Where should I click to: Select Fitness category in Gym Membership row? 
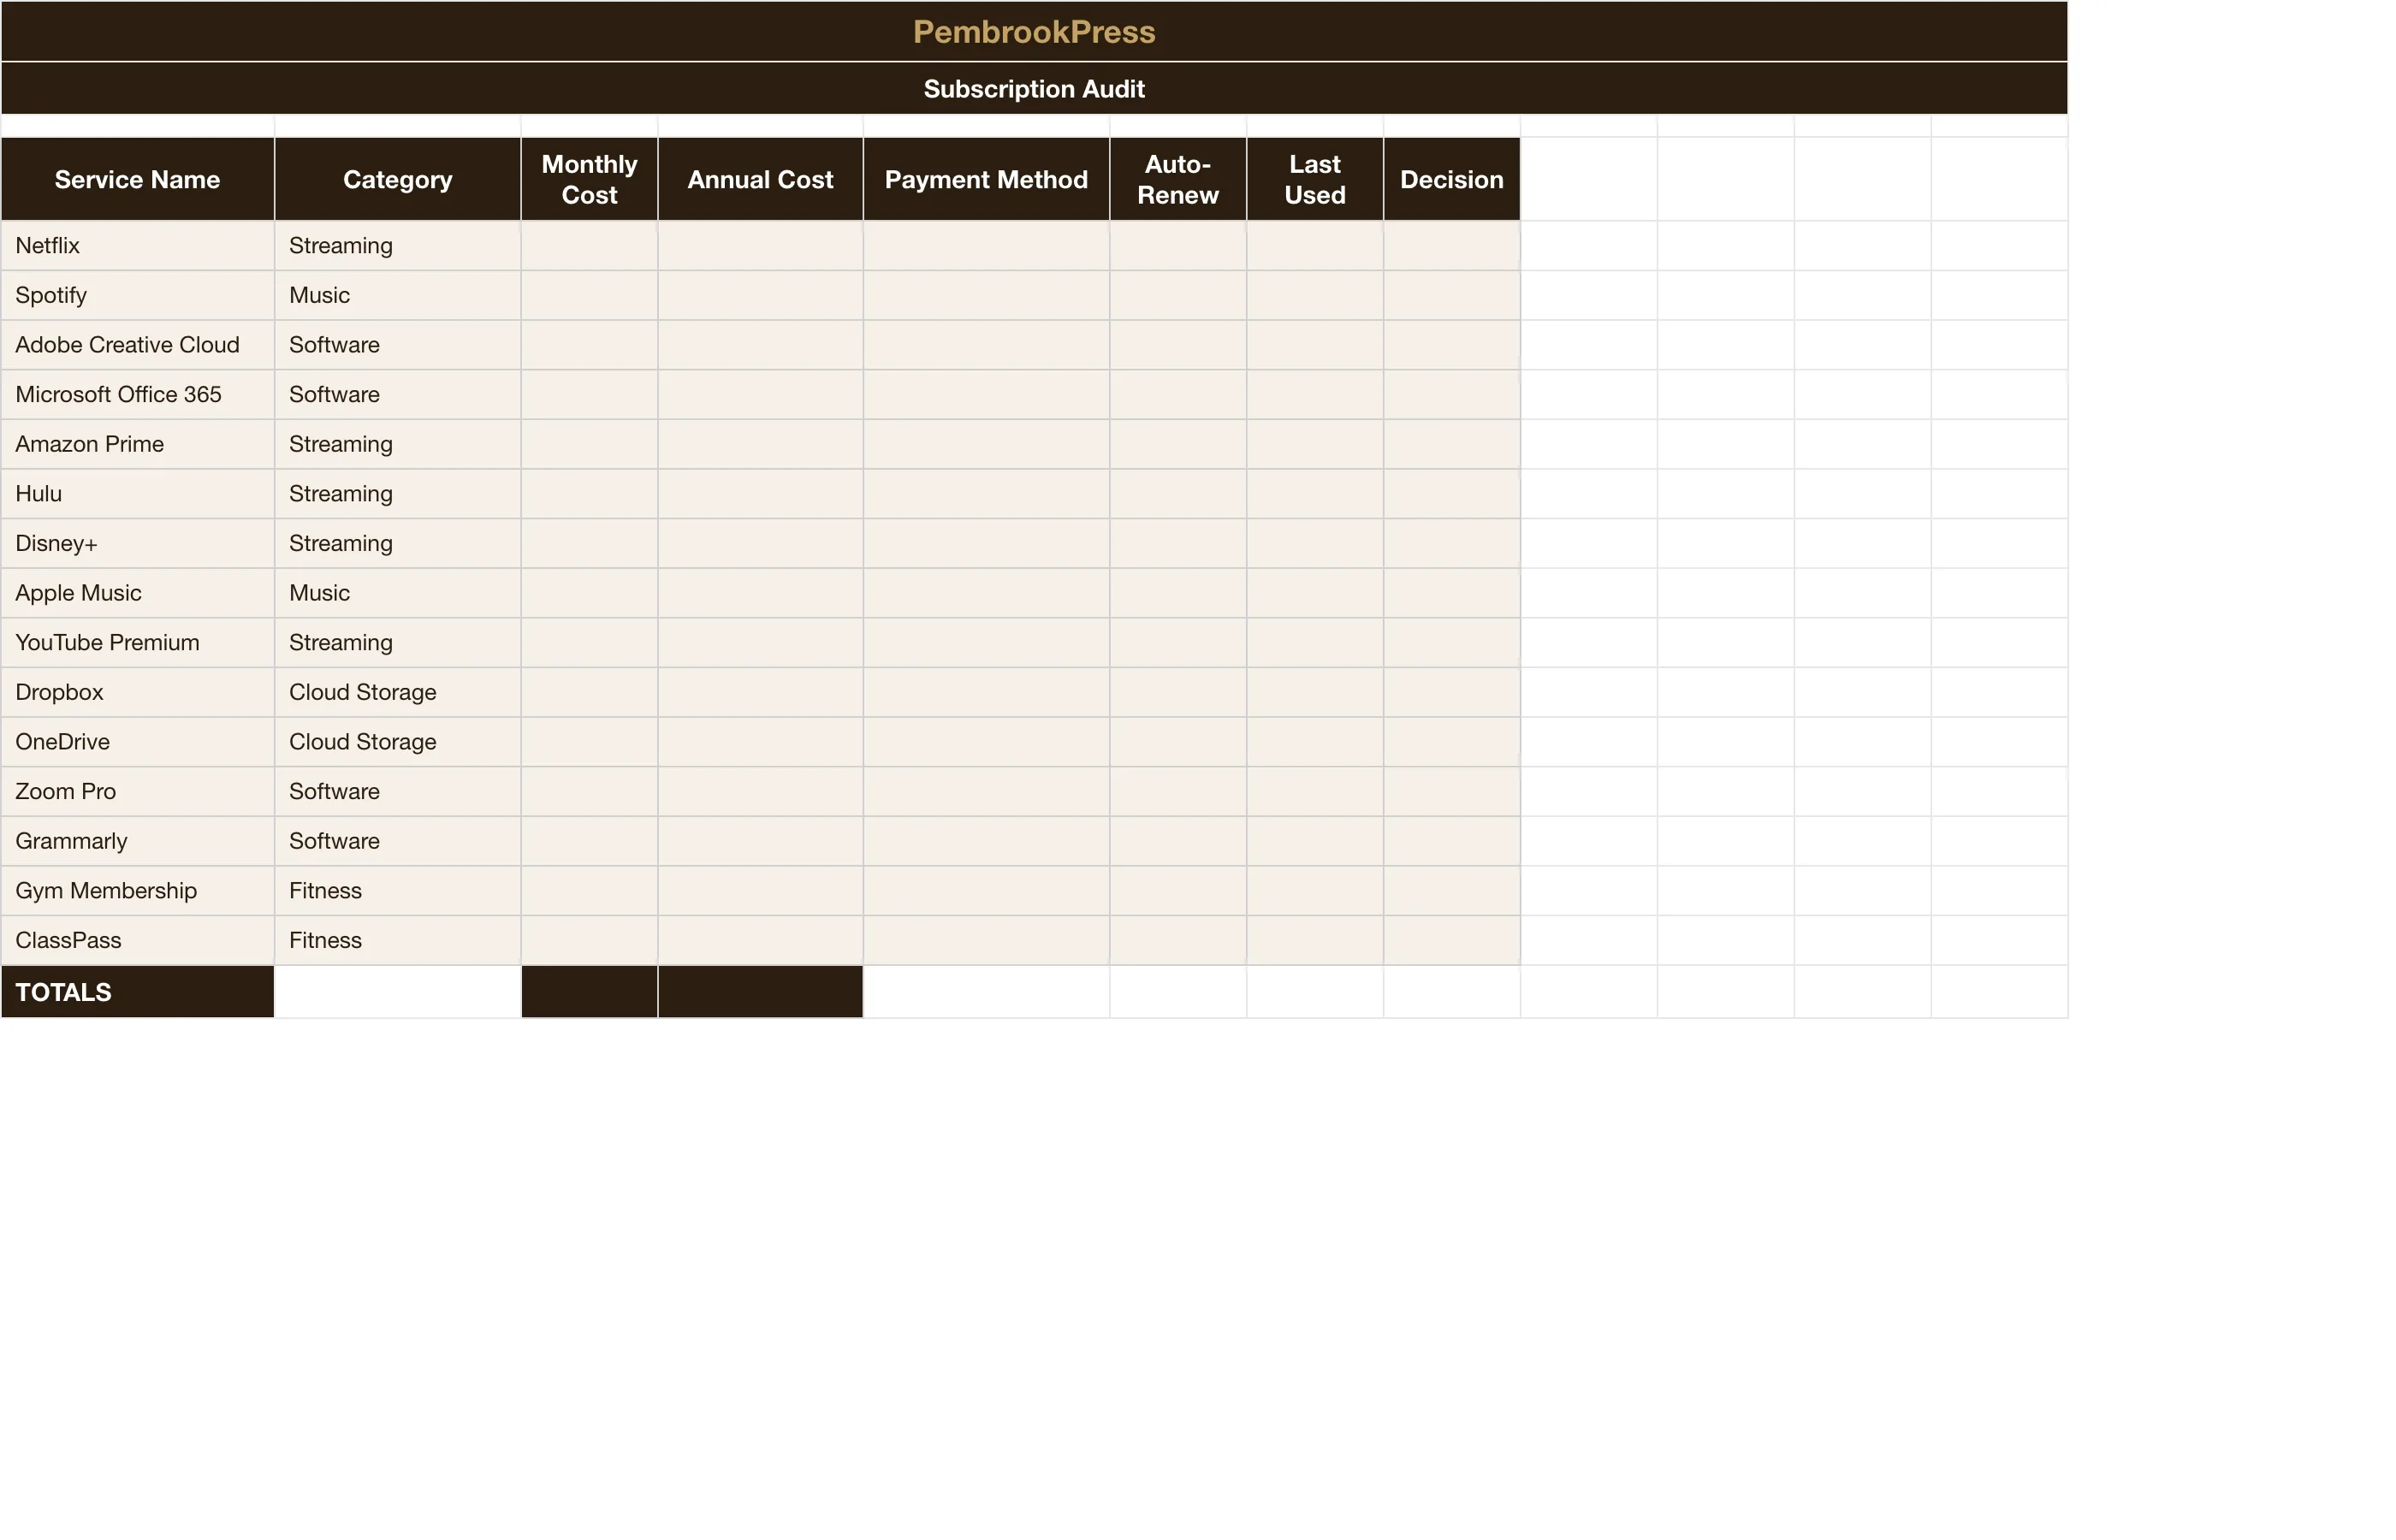[x=398, y=891]
